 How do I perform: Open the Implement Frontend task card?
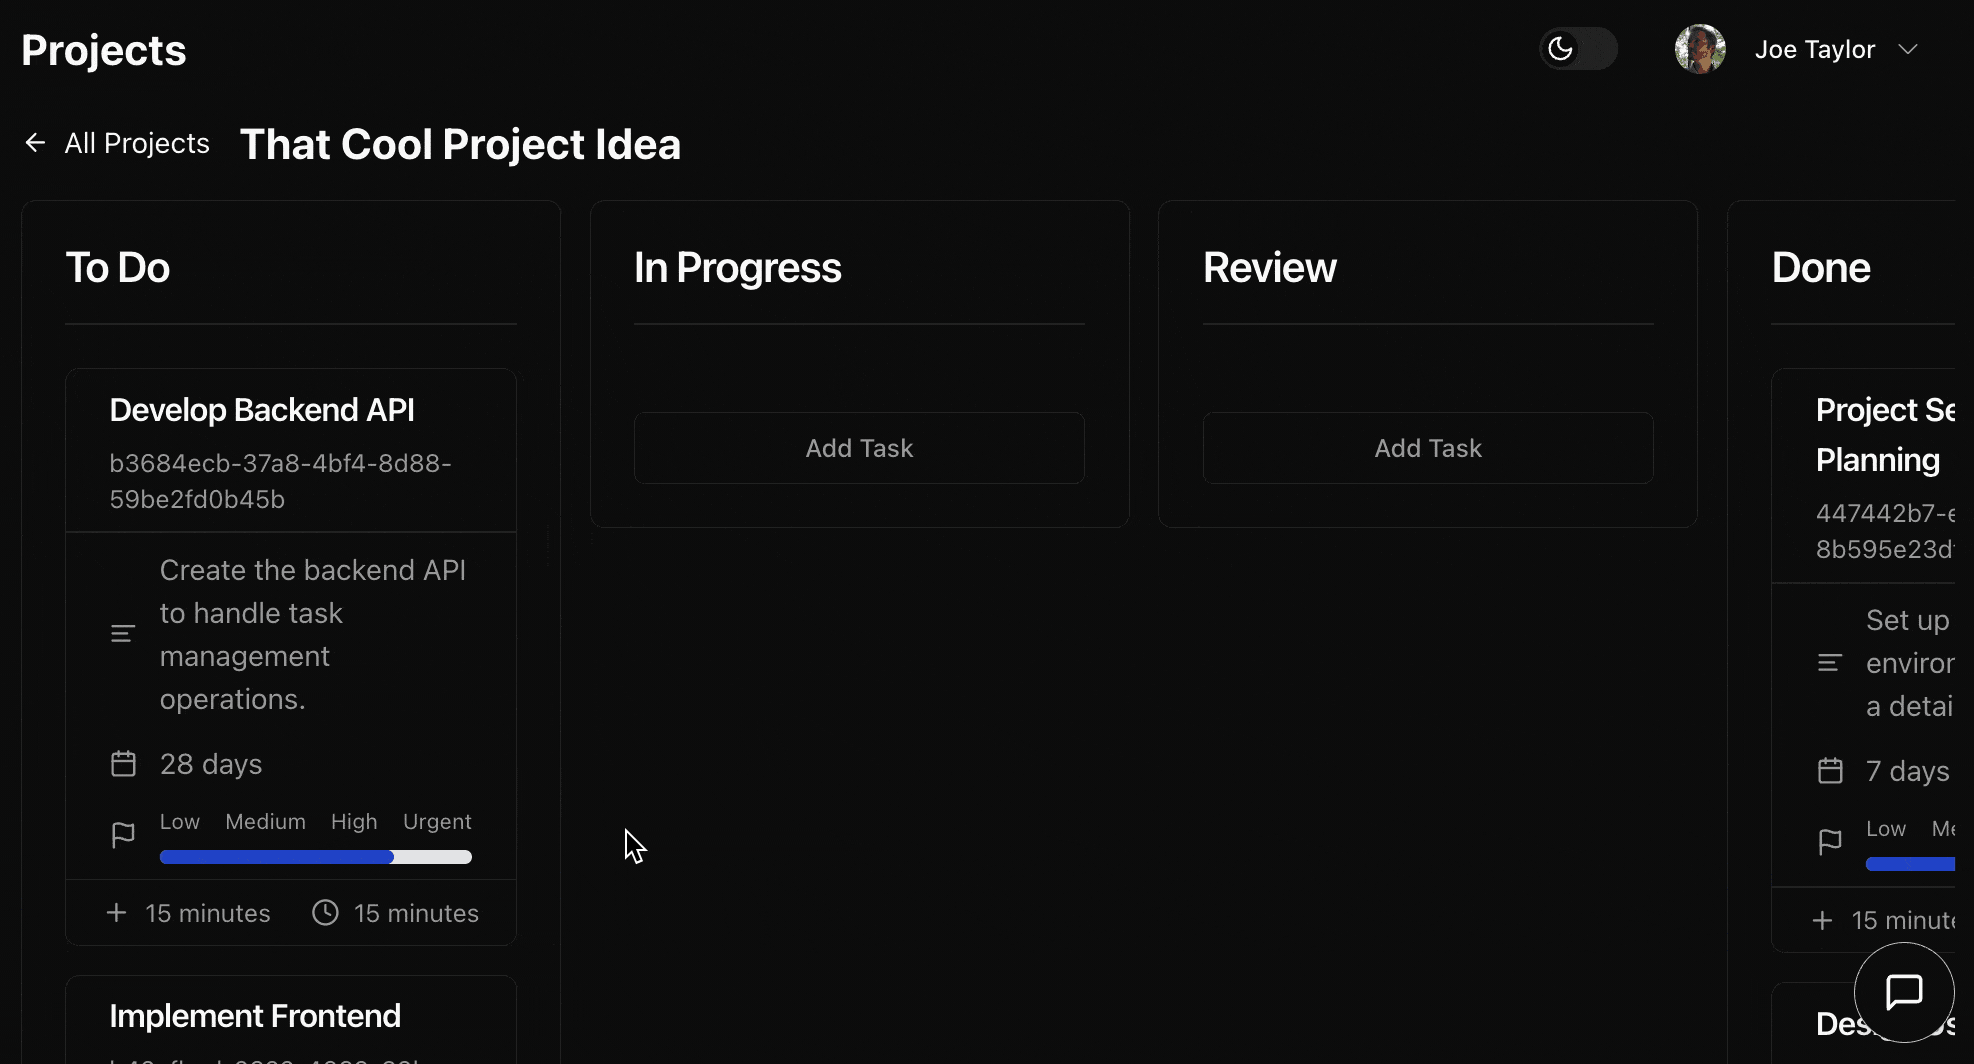256,1015
